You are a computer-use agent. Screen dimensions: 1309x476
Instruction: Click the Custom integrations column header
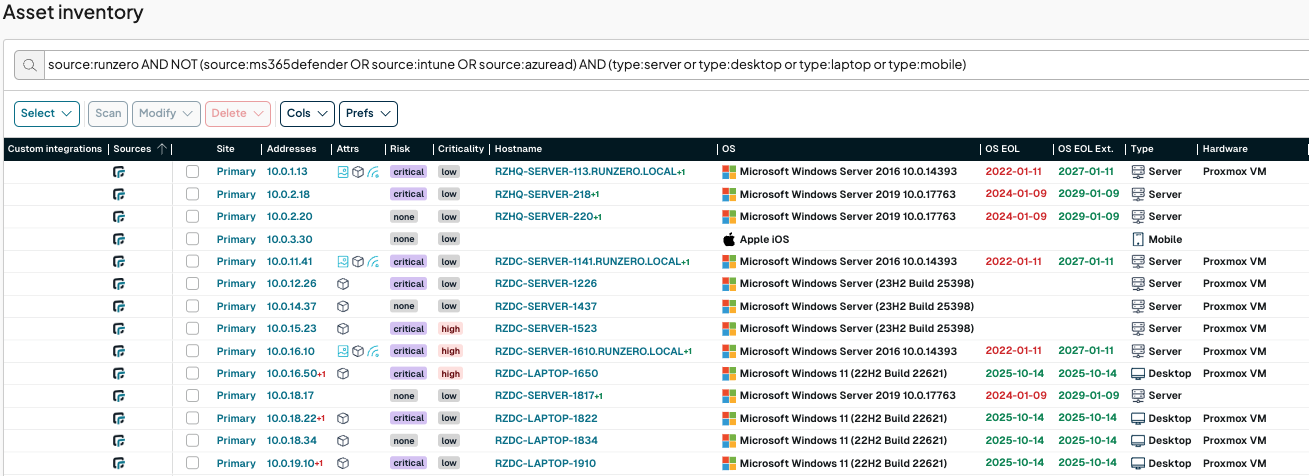click(x=54, y=149)
